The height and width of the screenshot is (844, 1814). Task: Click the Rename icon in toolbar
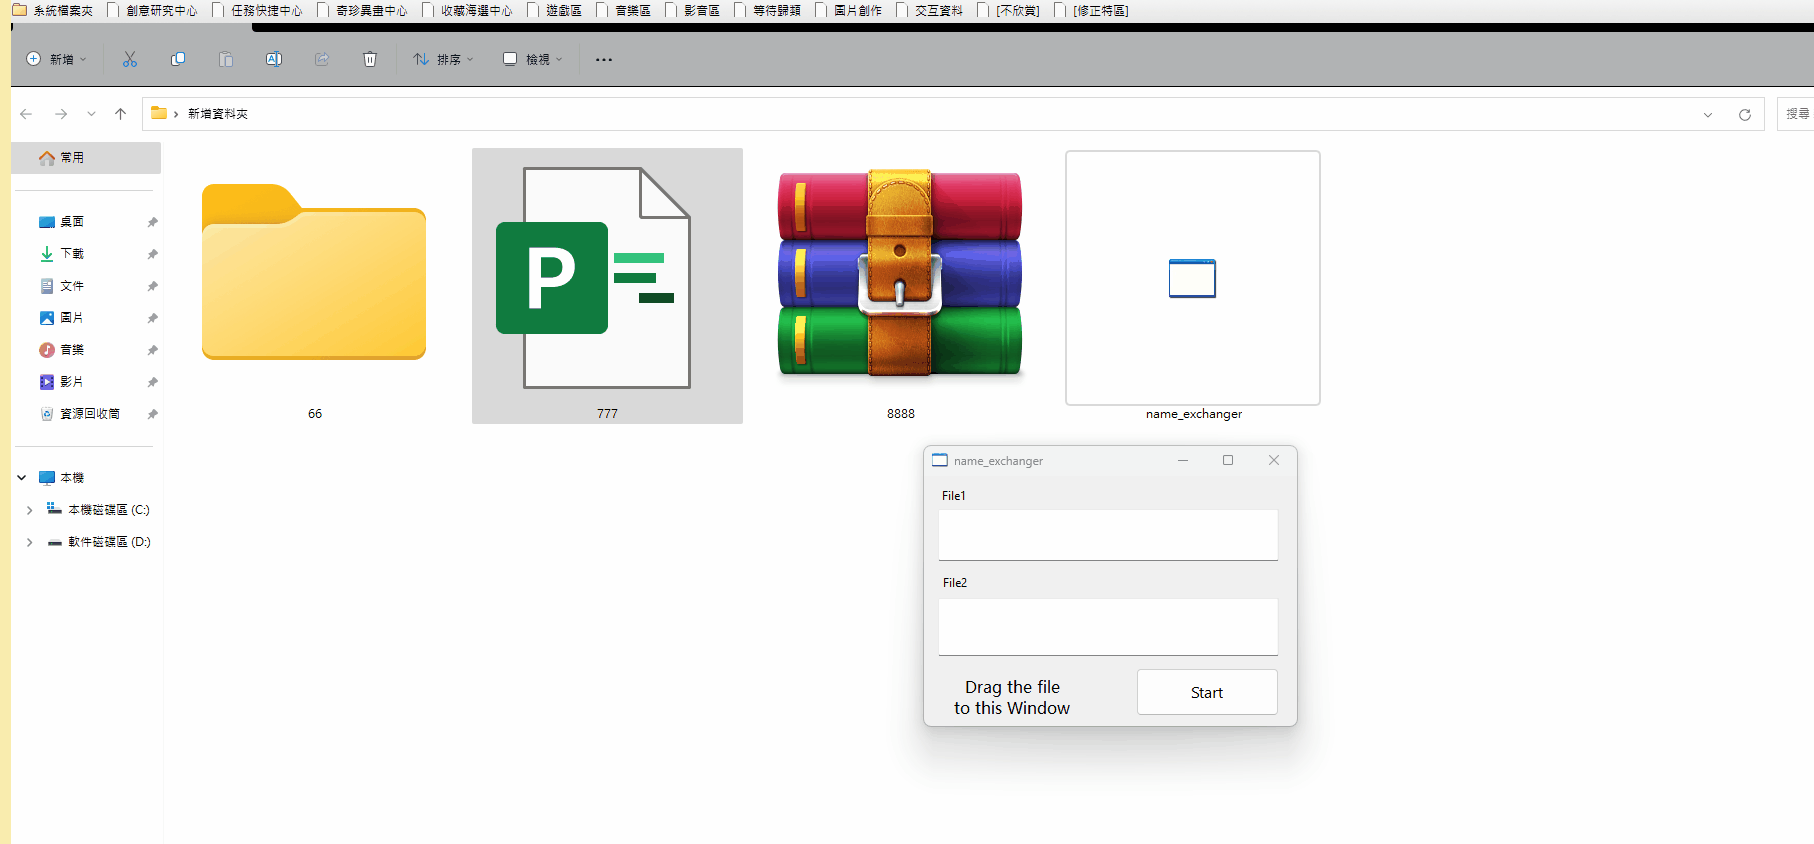click(273, 60)
